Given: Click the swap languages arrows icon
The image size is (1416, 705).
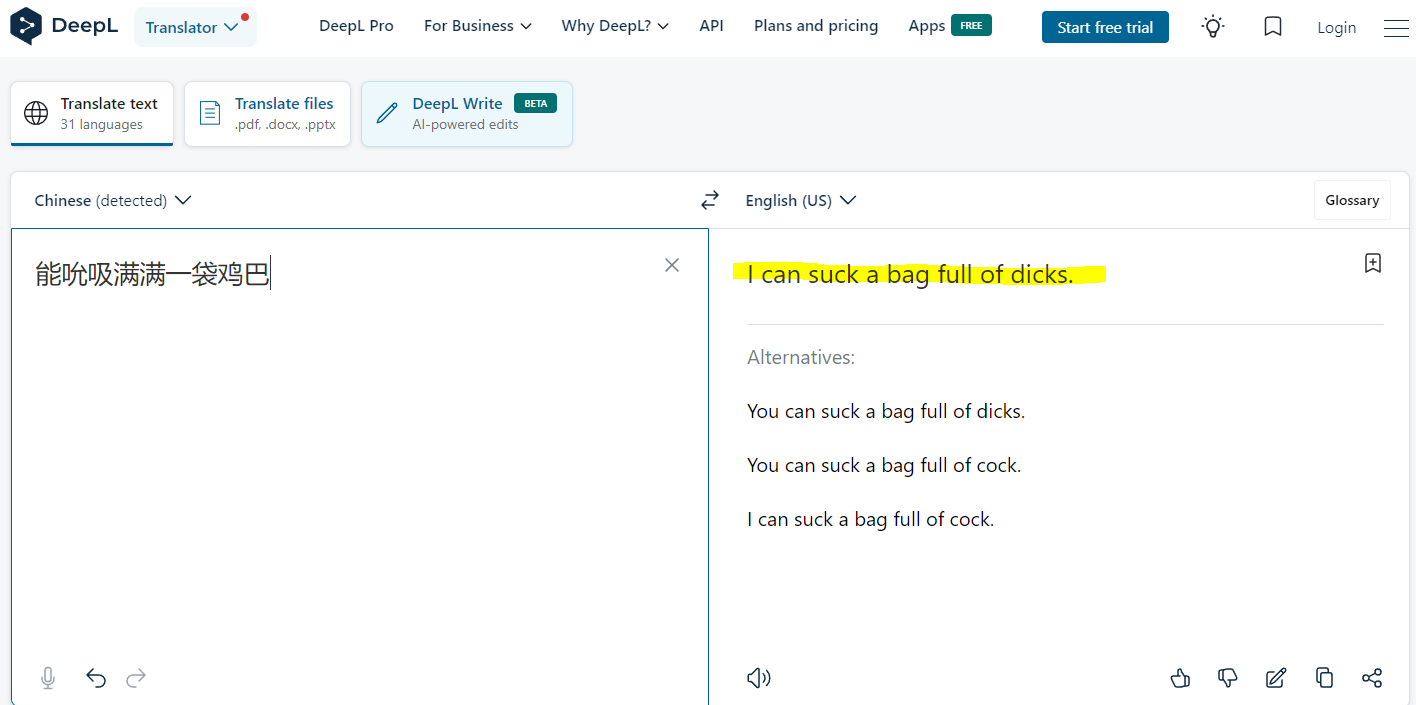Looking at the screenshot, I should tap(709, 201).
